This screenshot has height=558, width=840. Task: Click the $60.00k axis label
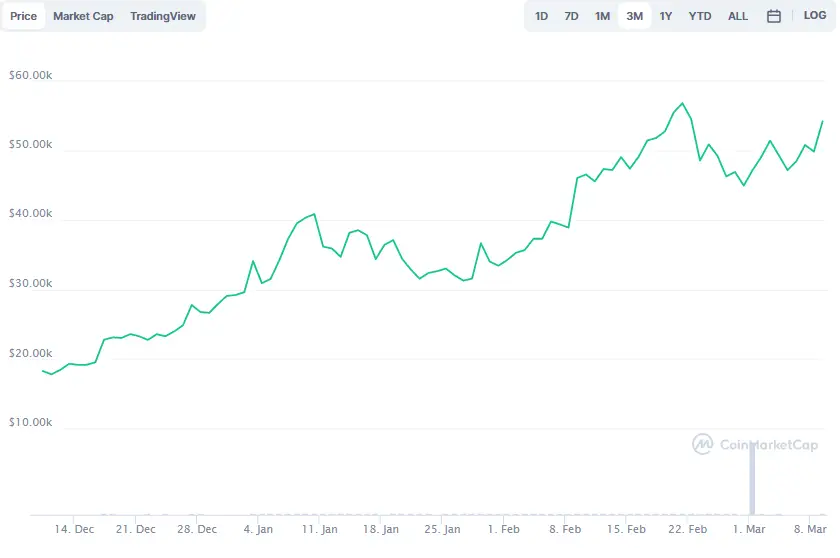(x=31, y=75)
